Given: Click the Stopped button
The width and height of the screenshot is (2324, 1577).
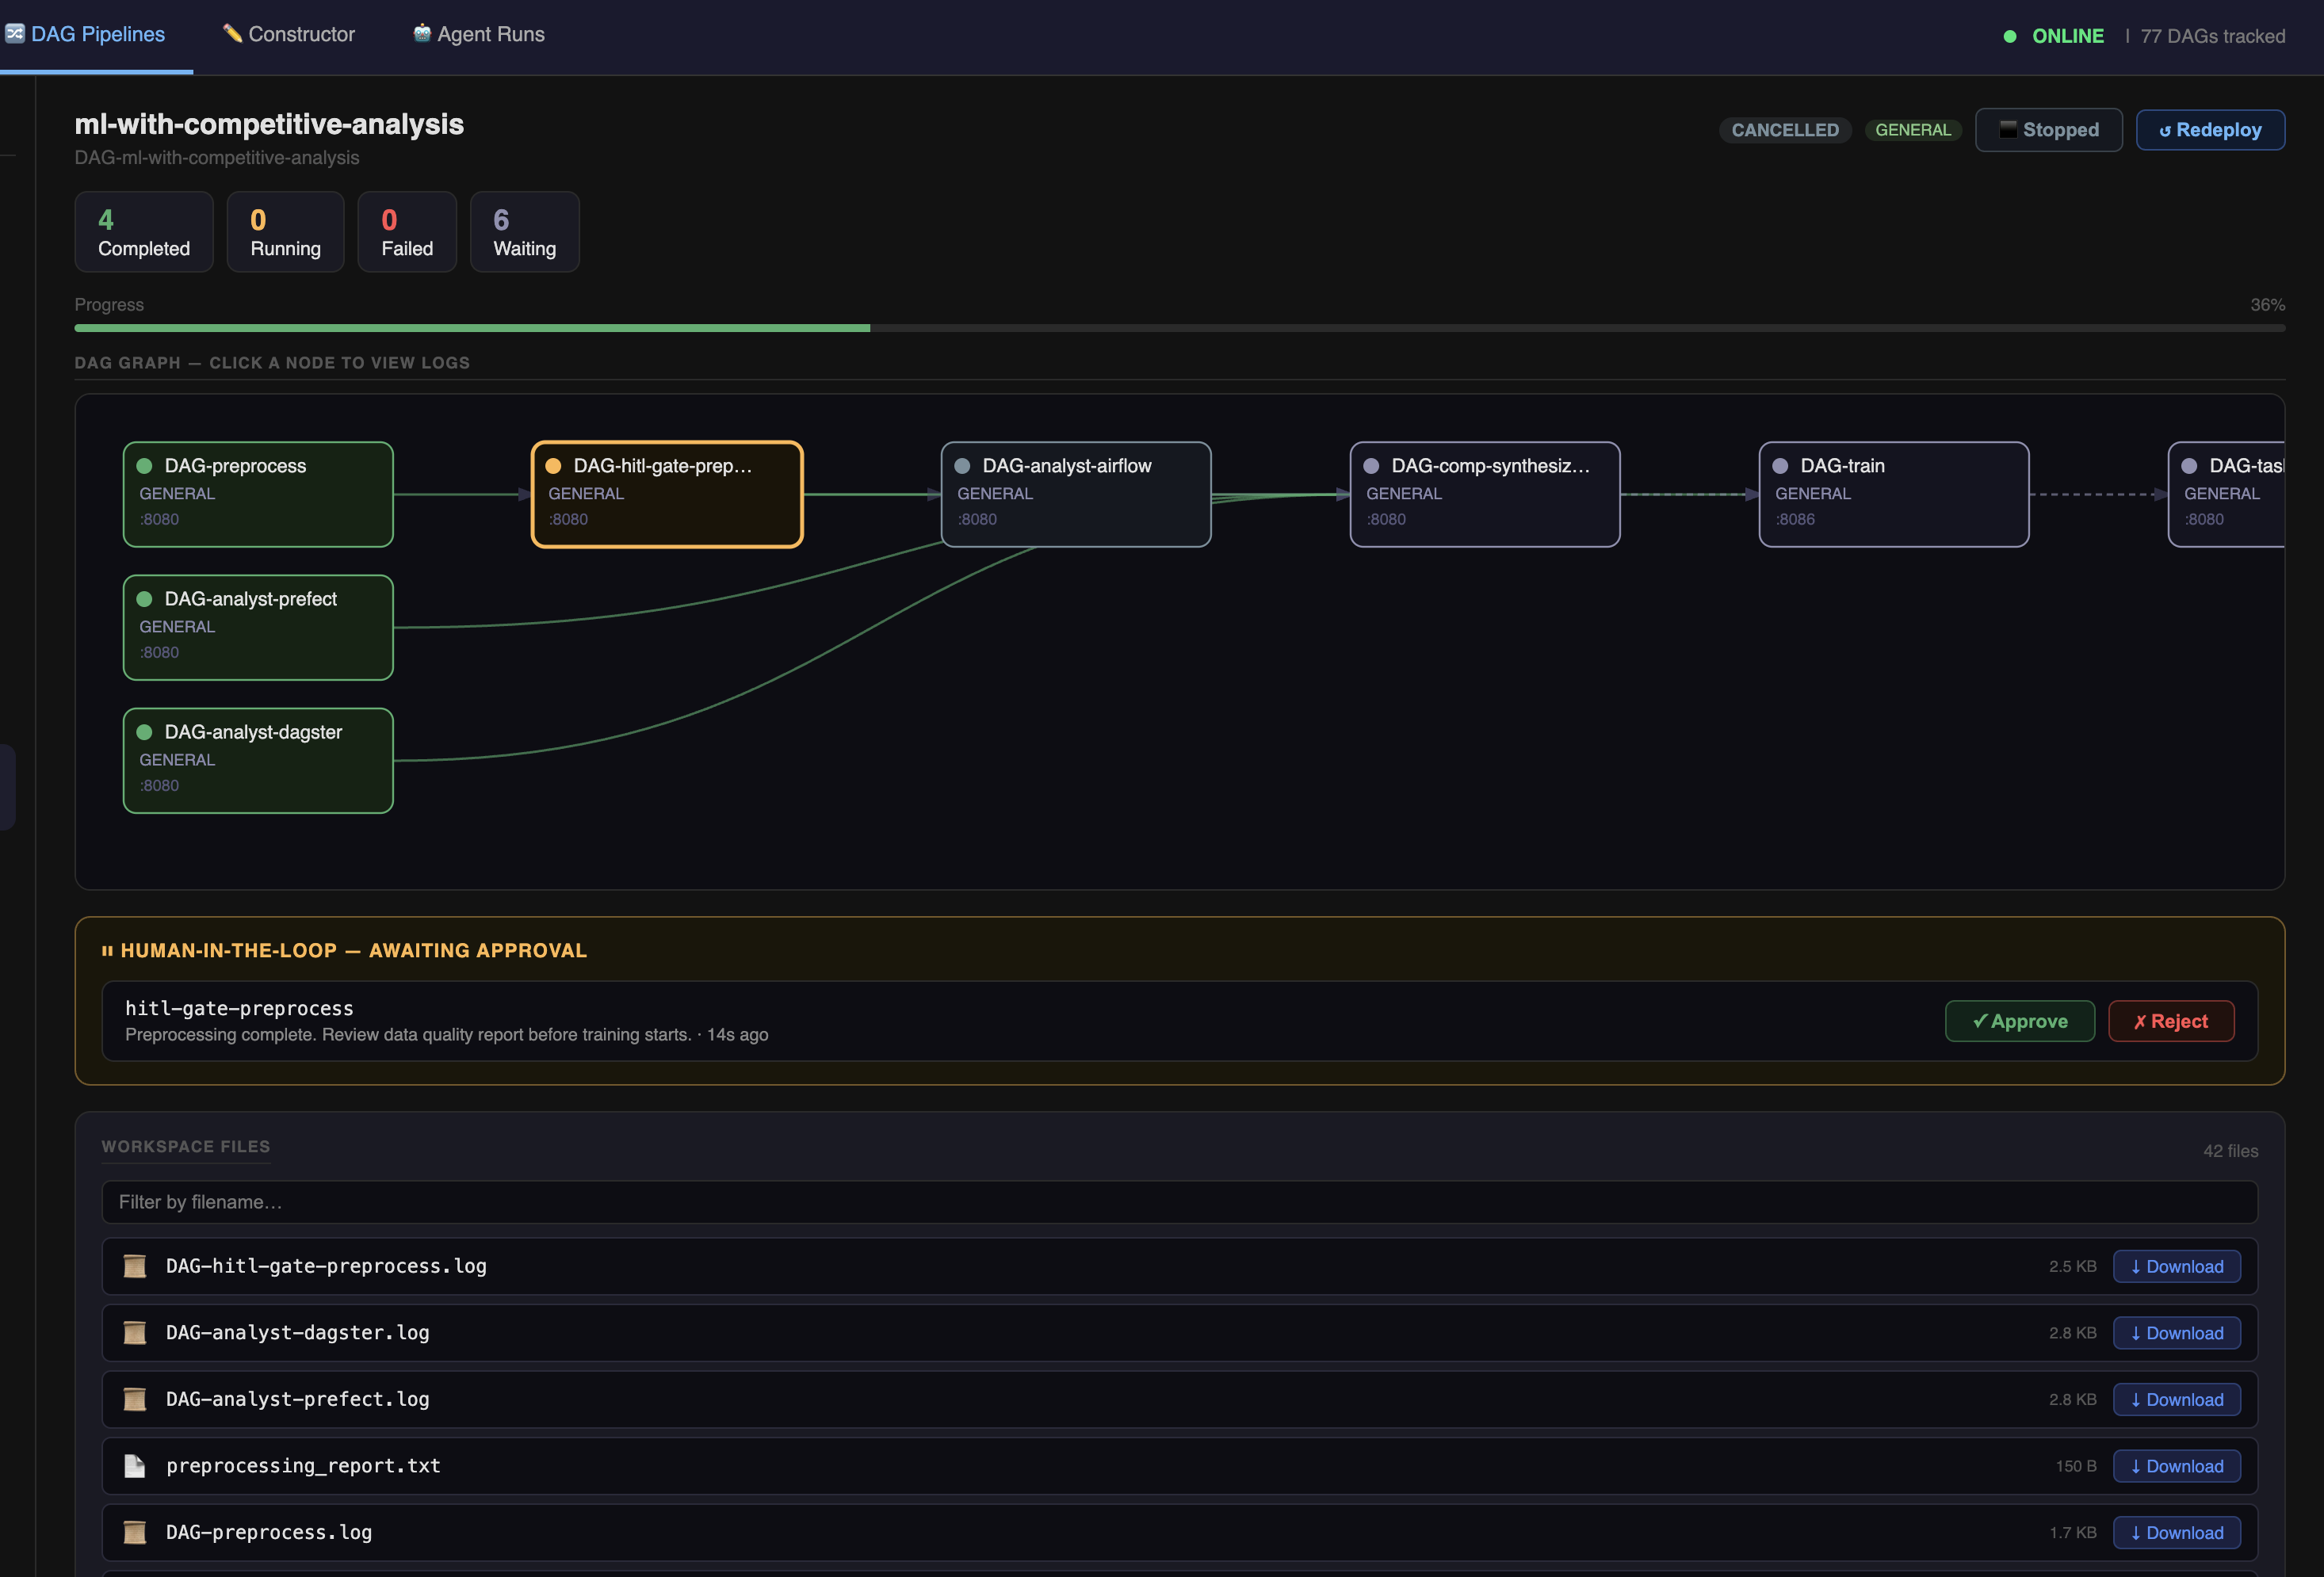Looking at the screenshot, I should pyautogui.click(x=2048, y=130).
